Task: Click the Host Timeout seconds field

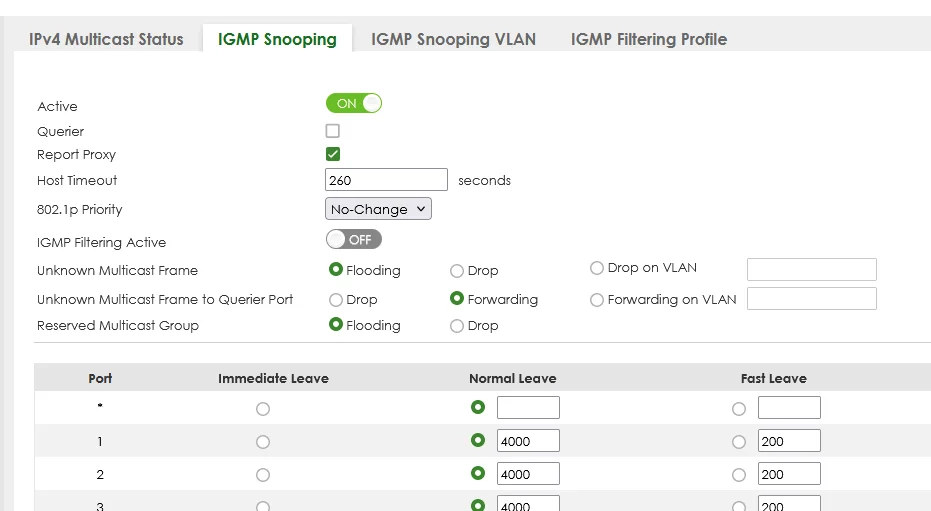Action: point(386,180)
